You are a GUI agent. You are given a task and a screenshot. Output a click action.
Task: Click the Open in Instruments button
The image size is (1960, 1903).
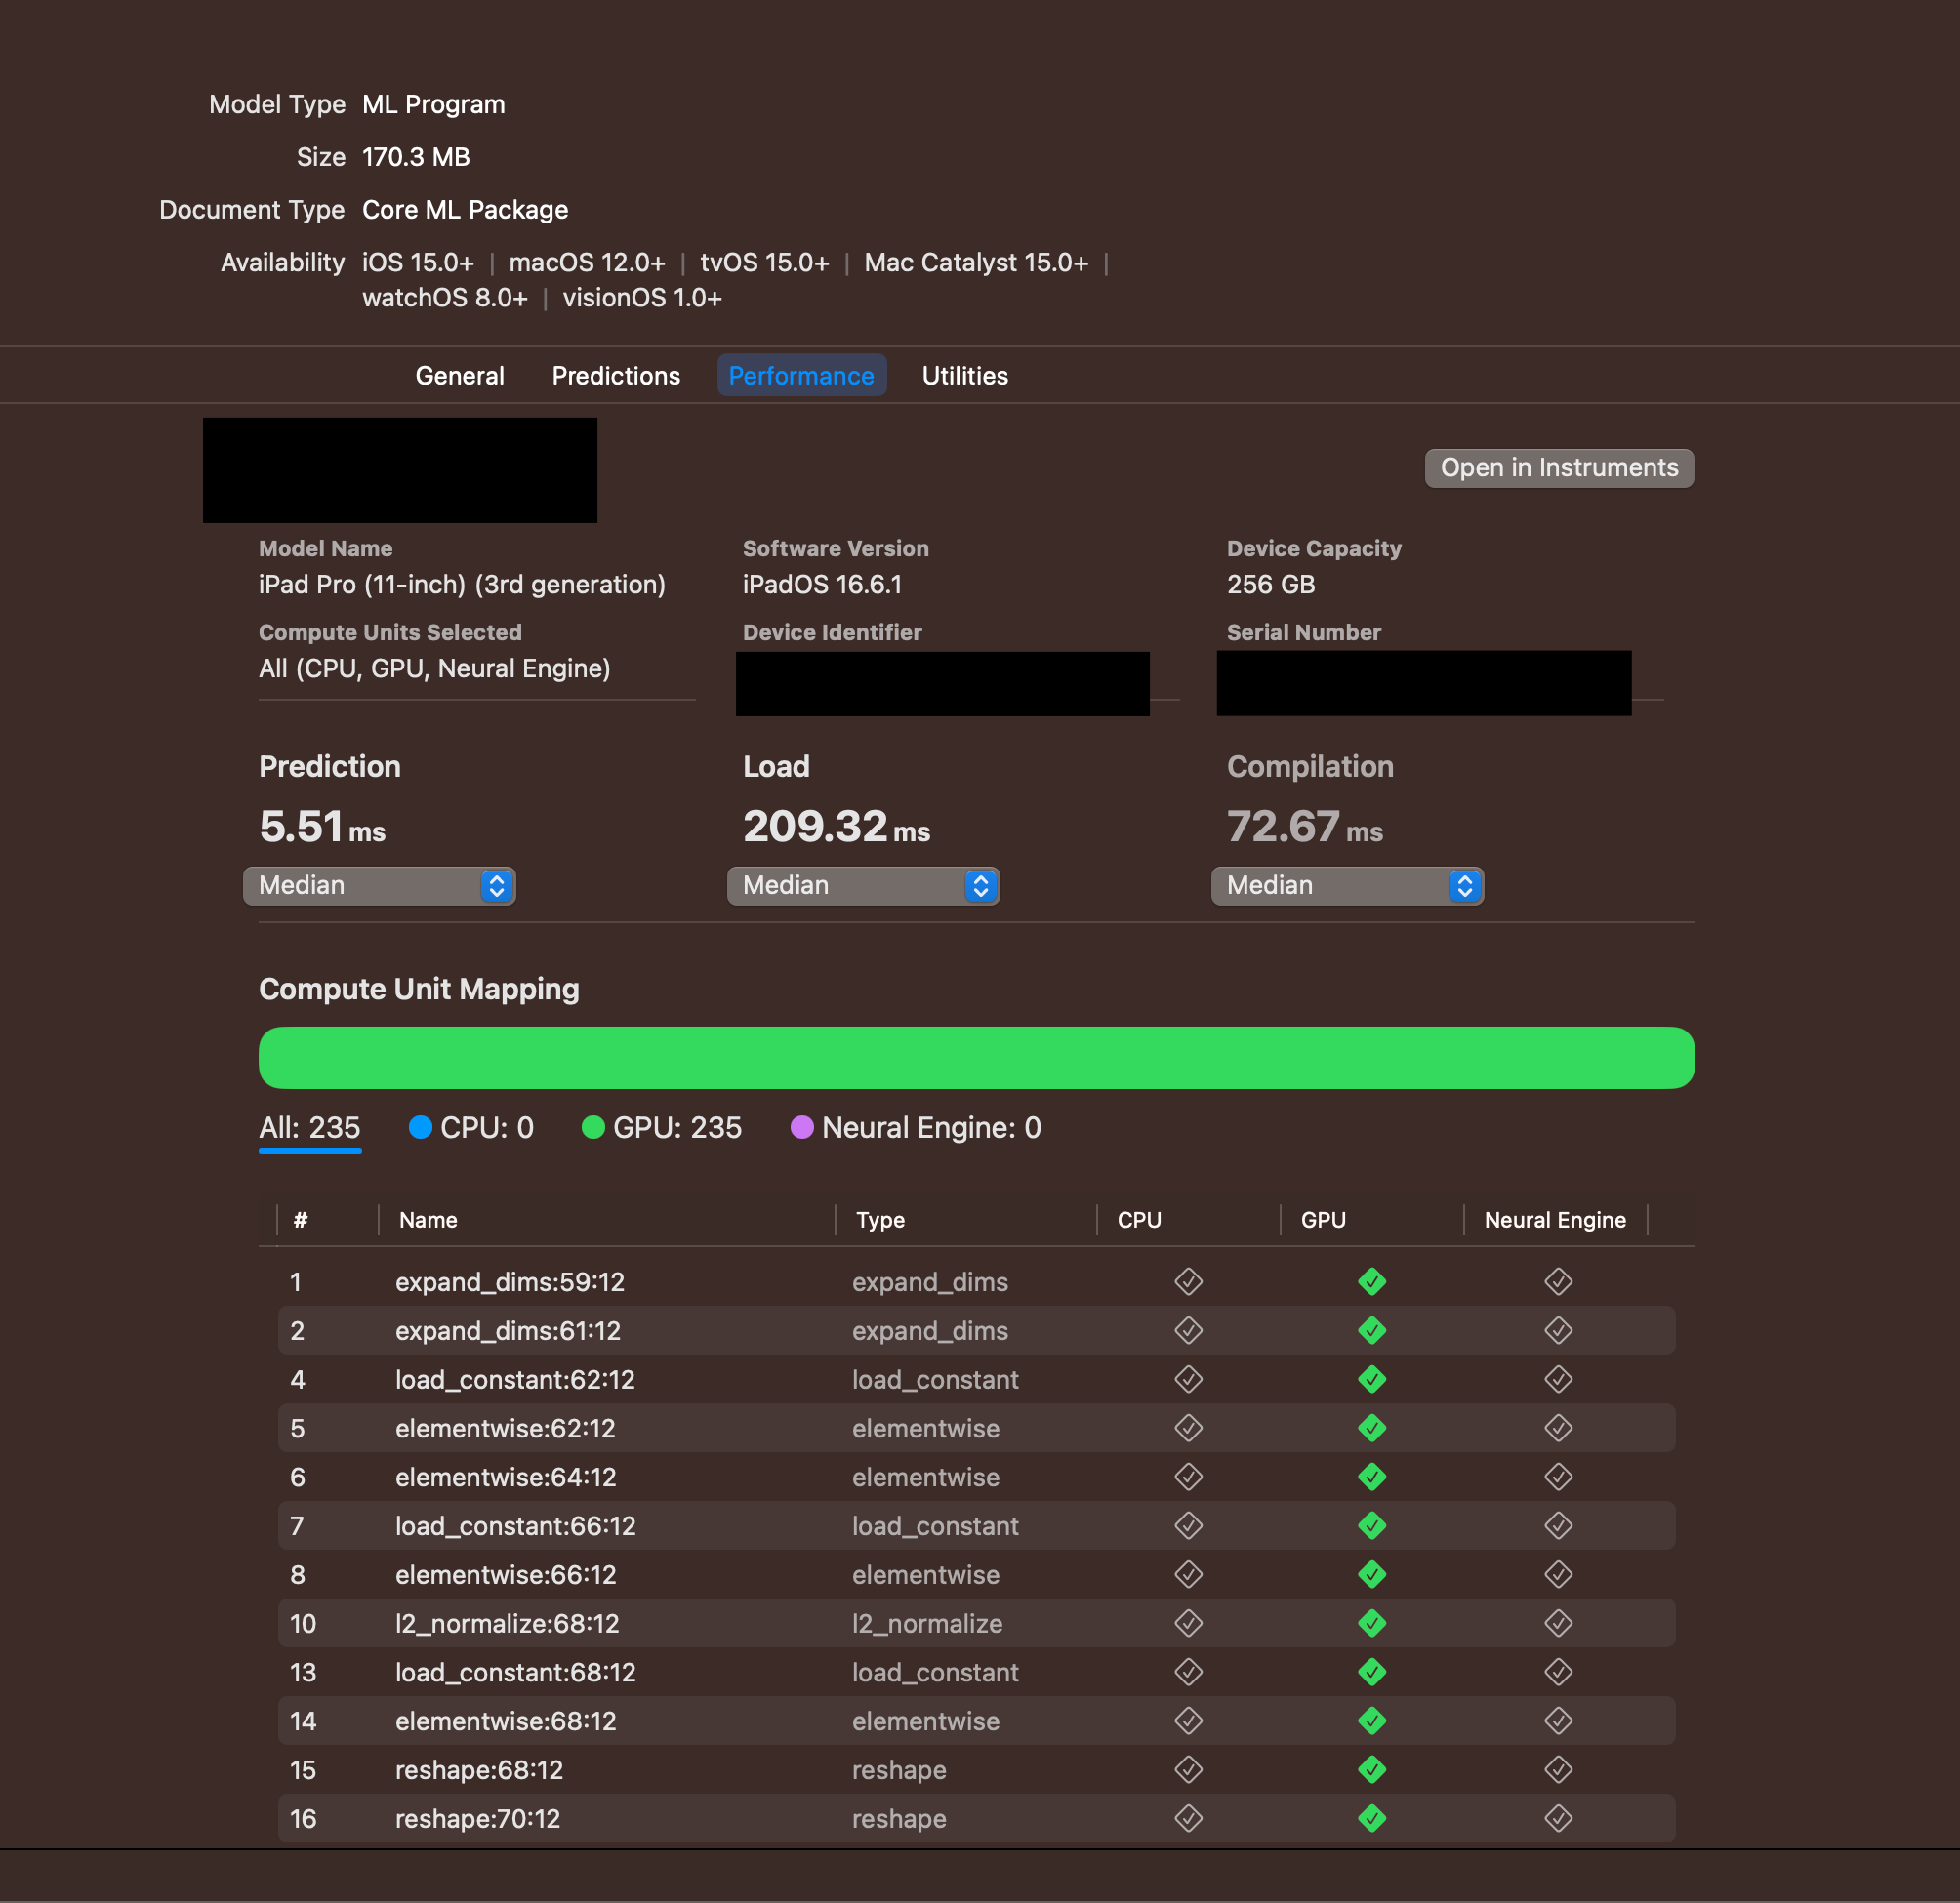[1558, 468]
